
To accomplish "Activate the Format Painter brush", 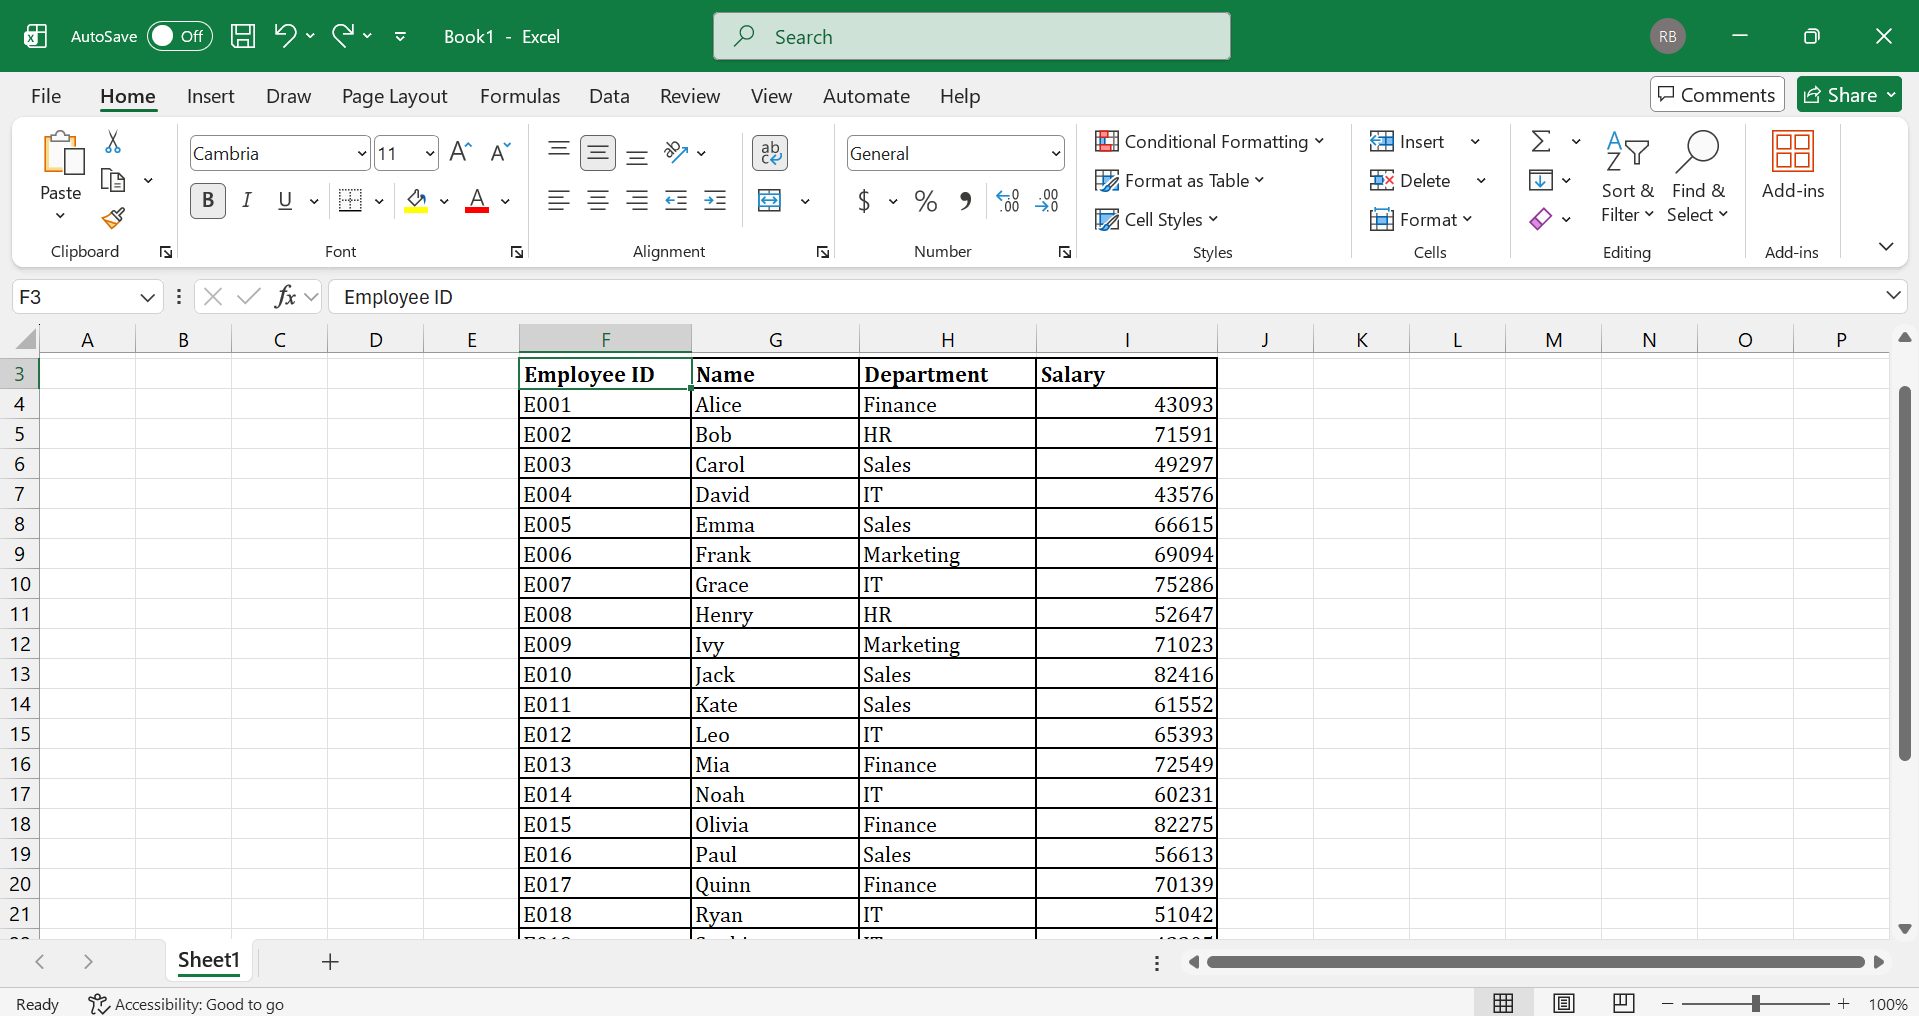I will (113, 218).
